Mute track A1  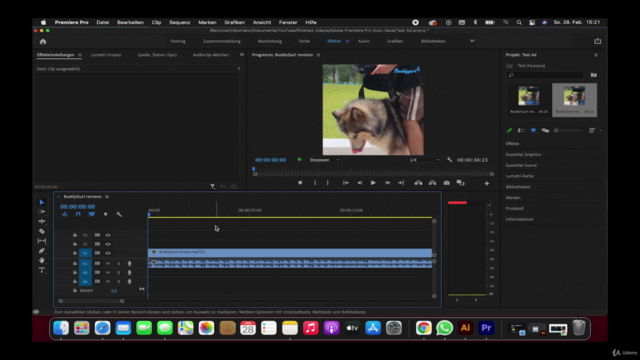click(108, 264)
